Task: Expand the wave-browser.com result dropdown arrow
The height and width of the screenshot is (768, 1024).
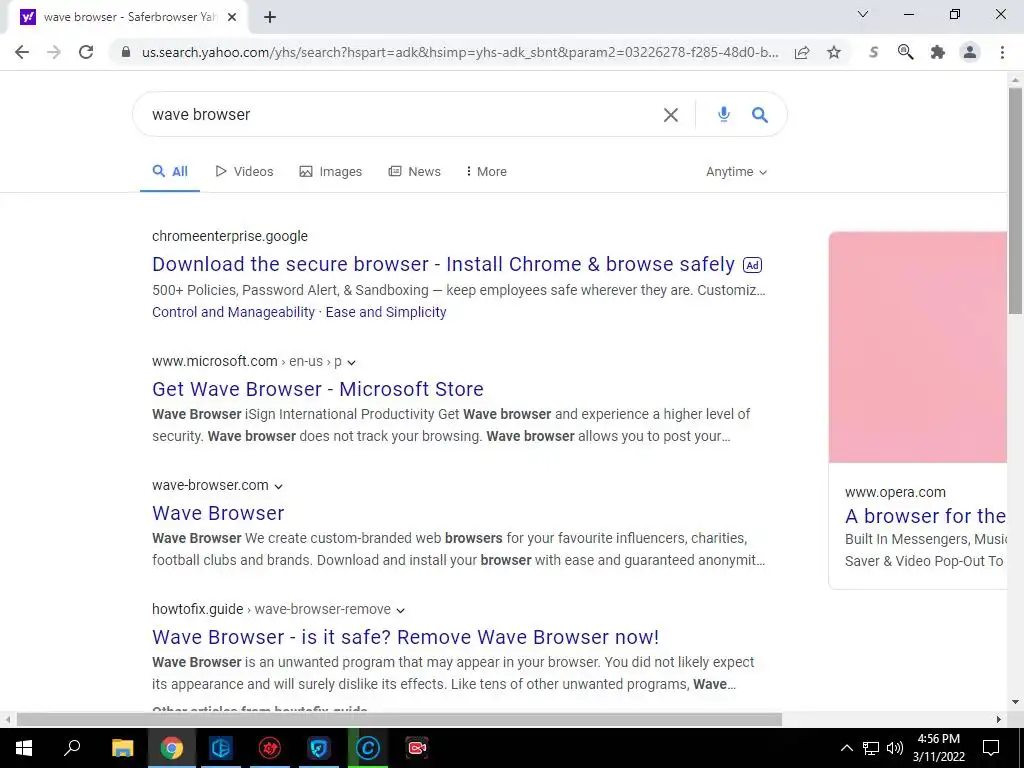Action: pos(278,487)
